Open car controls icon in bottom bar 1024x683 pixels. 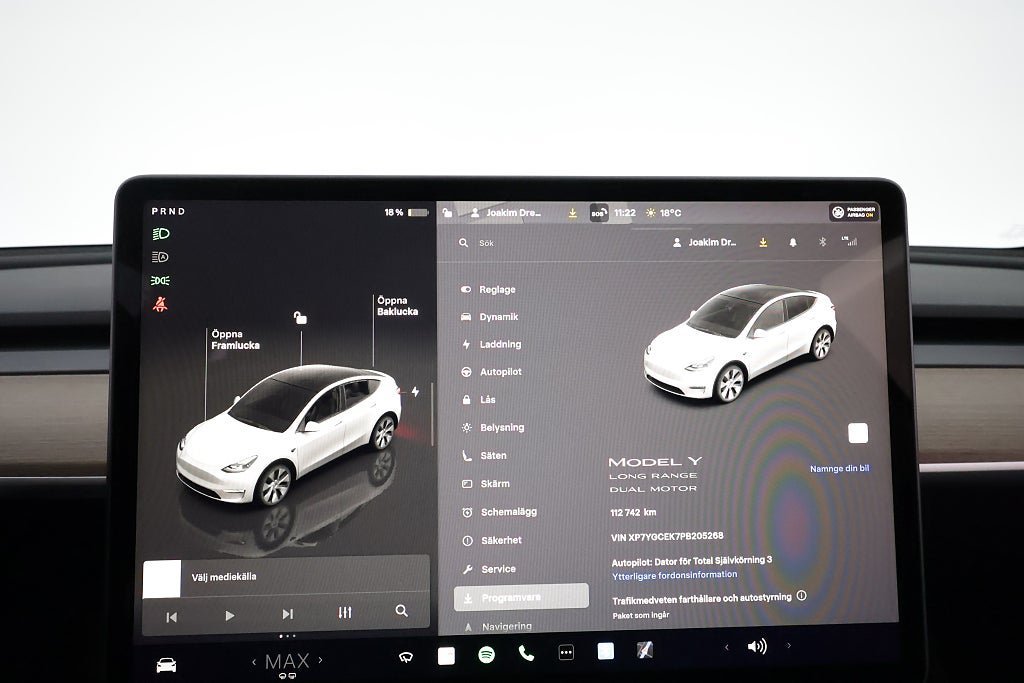click(x=167, y=665)
